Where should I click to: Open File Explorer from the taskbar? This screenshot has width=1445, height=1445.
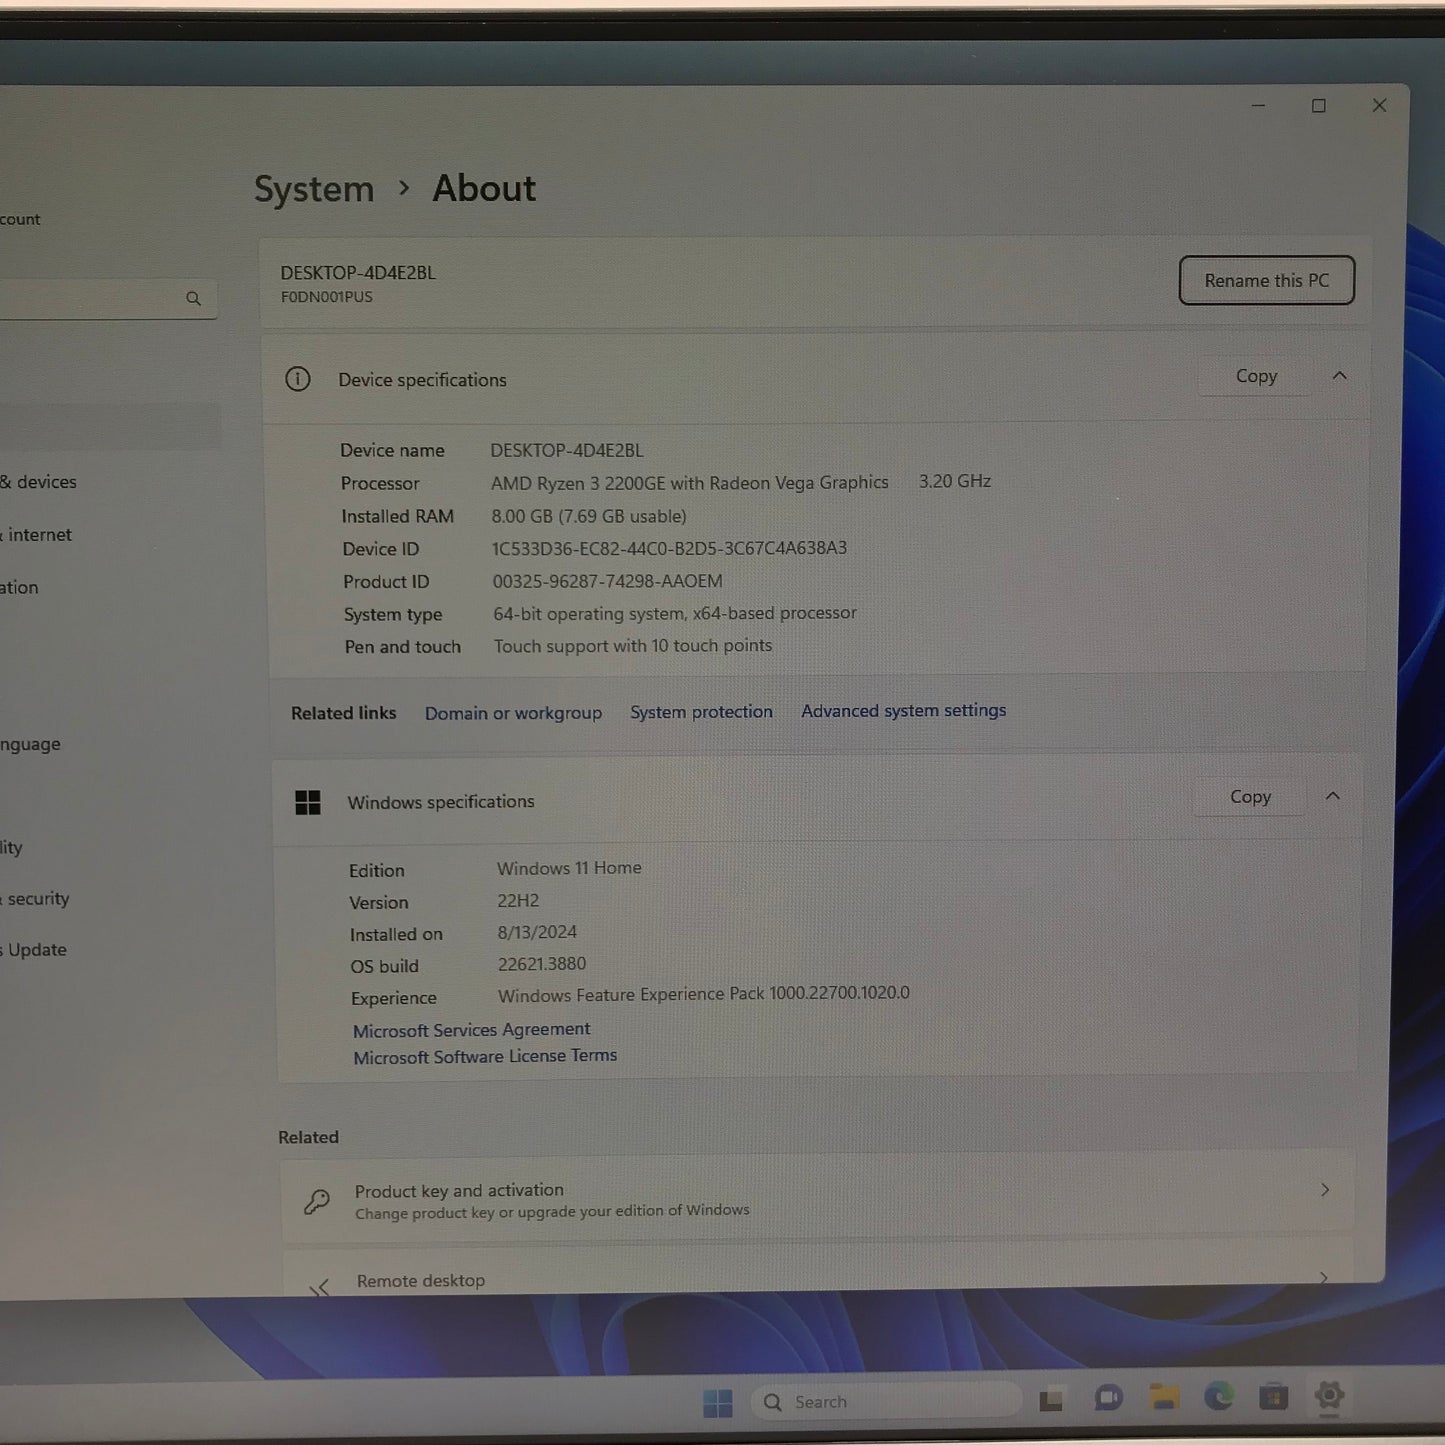click(x=1163, y=1397)
